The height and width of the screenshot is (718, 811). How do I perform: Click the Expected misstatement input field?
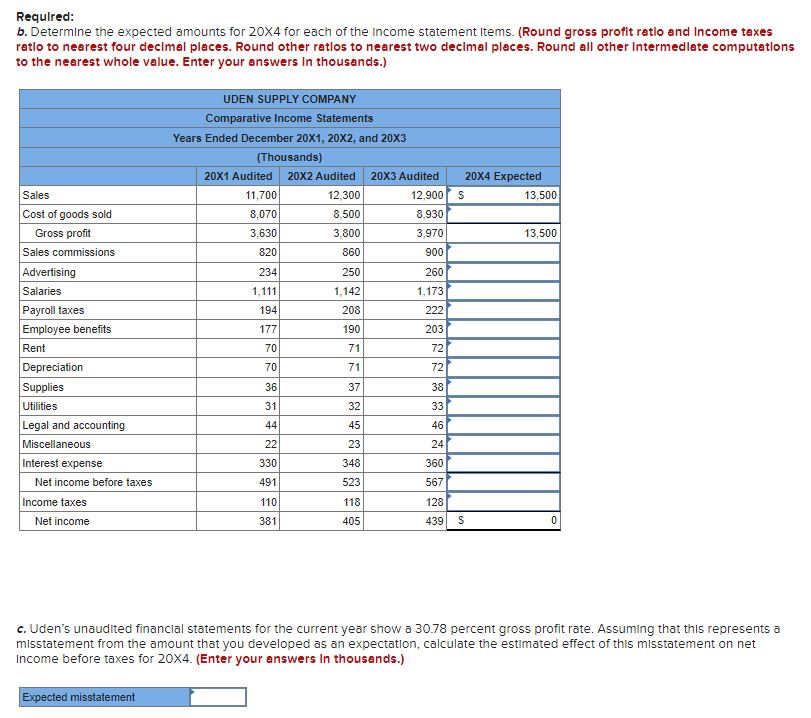[x=218, y=697]
